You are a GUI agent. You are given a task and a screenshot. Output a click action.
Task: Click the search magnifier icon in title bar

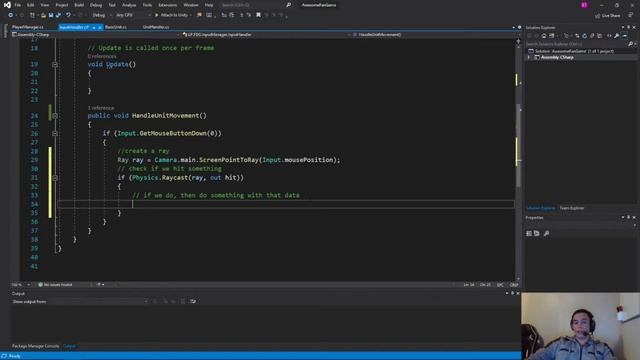pyautogui.click(x=289, y=5)
